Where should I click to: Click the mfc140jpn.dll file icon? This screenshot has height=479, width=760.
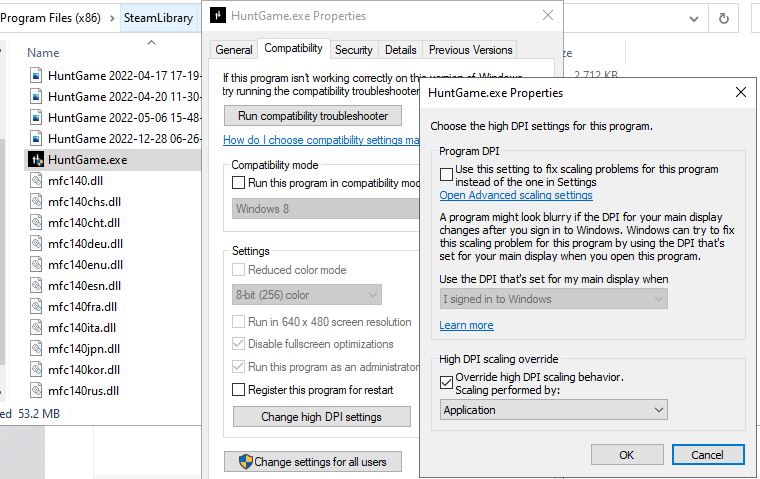(36, 348)
